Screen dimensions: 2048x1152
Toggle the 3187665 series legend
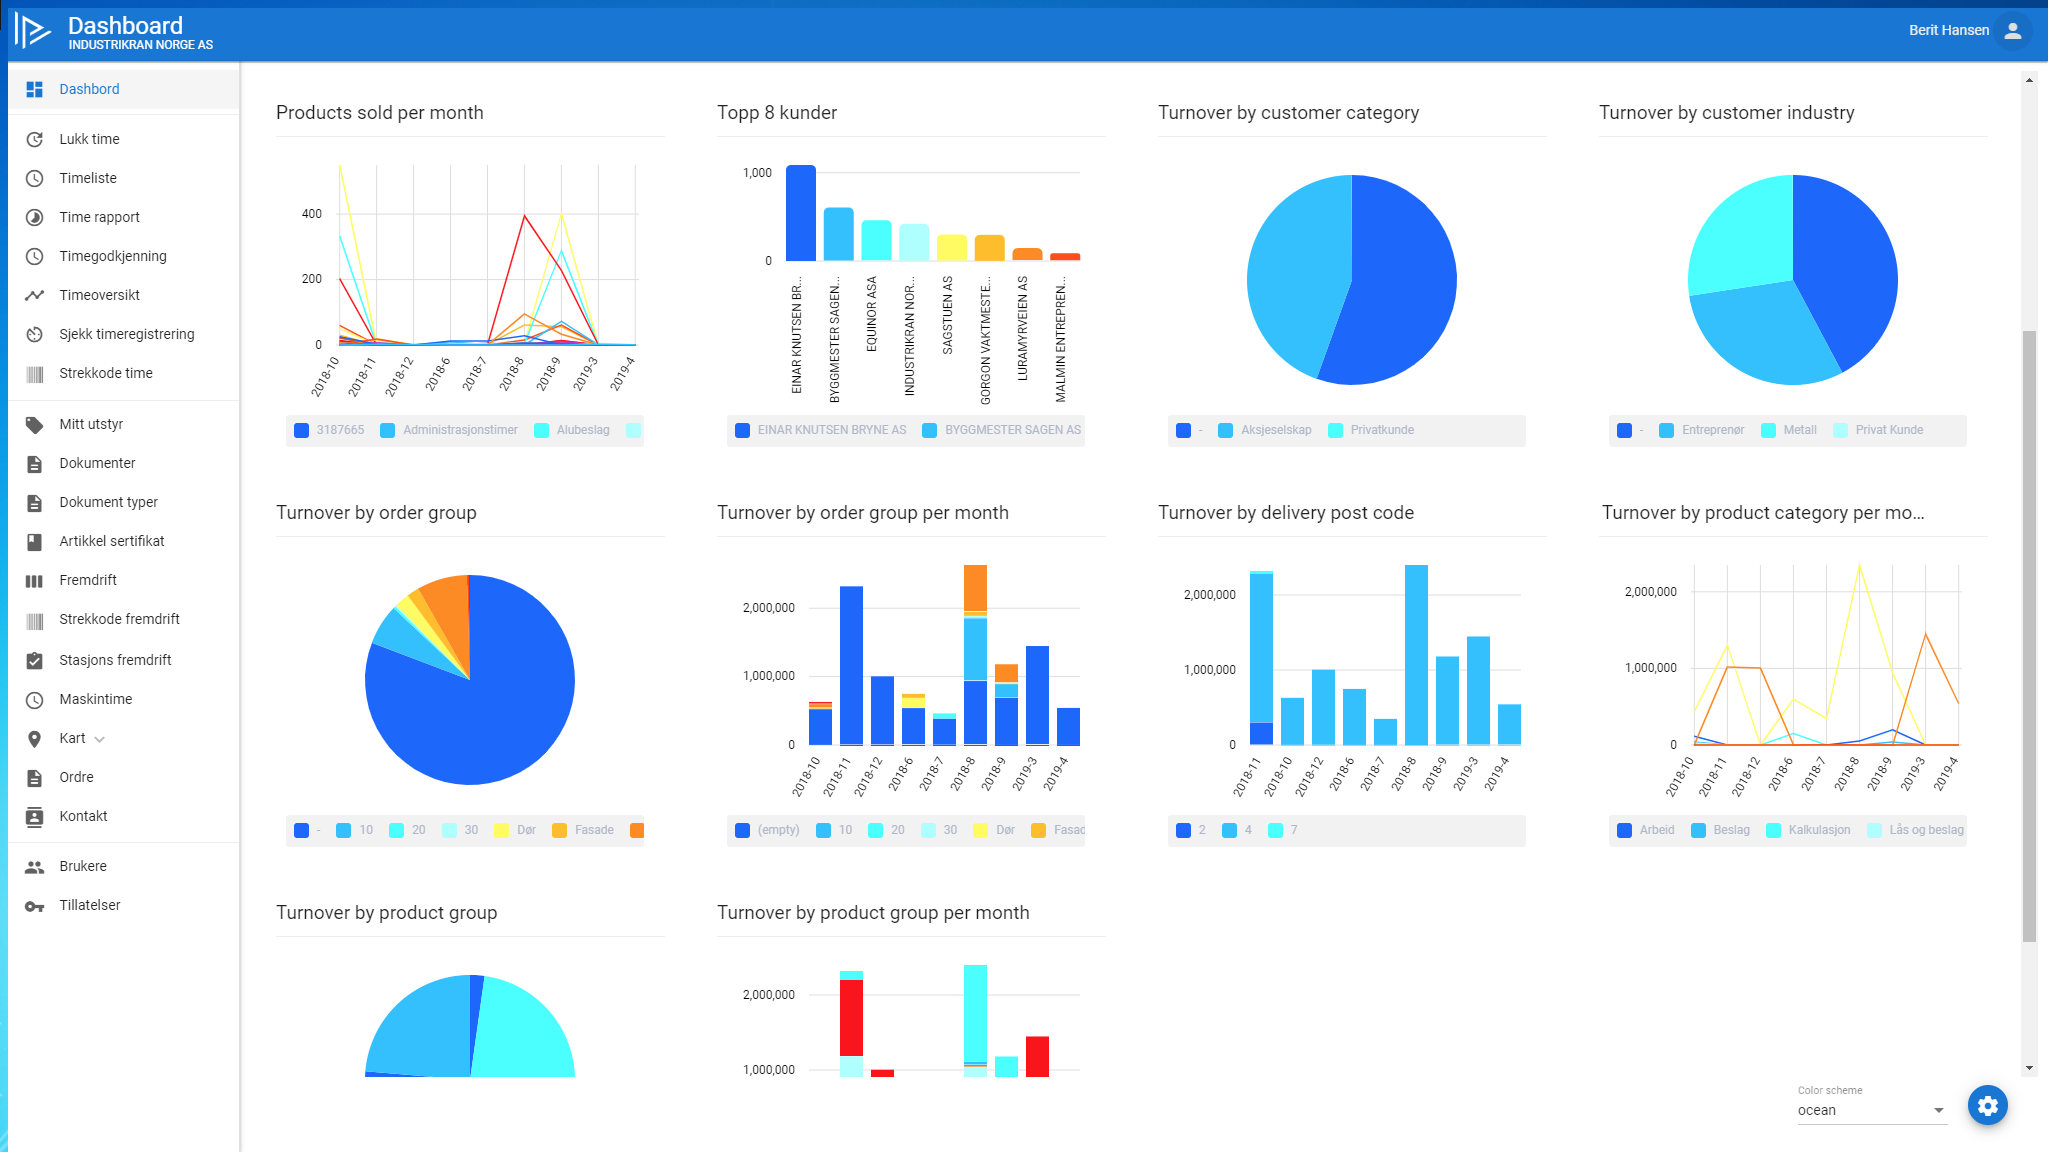tap(329, 430)
